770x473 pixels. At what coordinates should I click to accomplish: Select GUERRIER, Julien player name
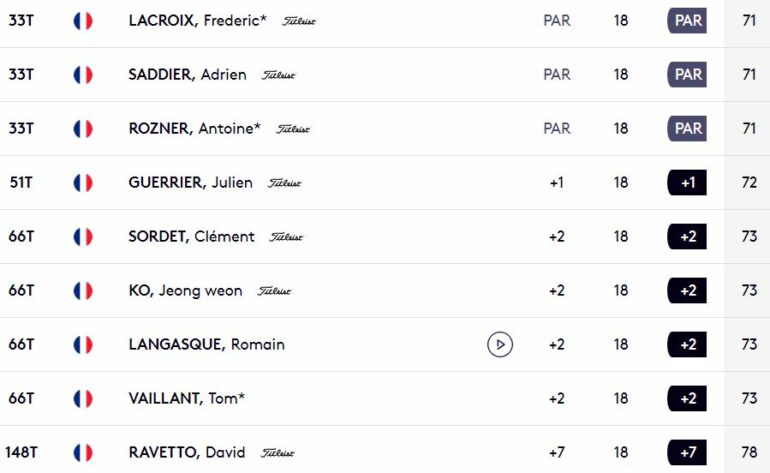pos(191,183)
